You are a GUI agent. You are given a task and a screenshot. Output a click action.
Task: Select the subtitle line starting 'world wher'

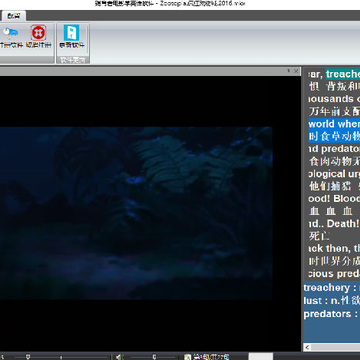pos(334,124)
